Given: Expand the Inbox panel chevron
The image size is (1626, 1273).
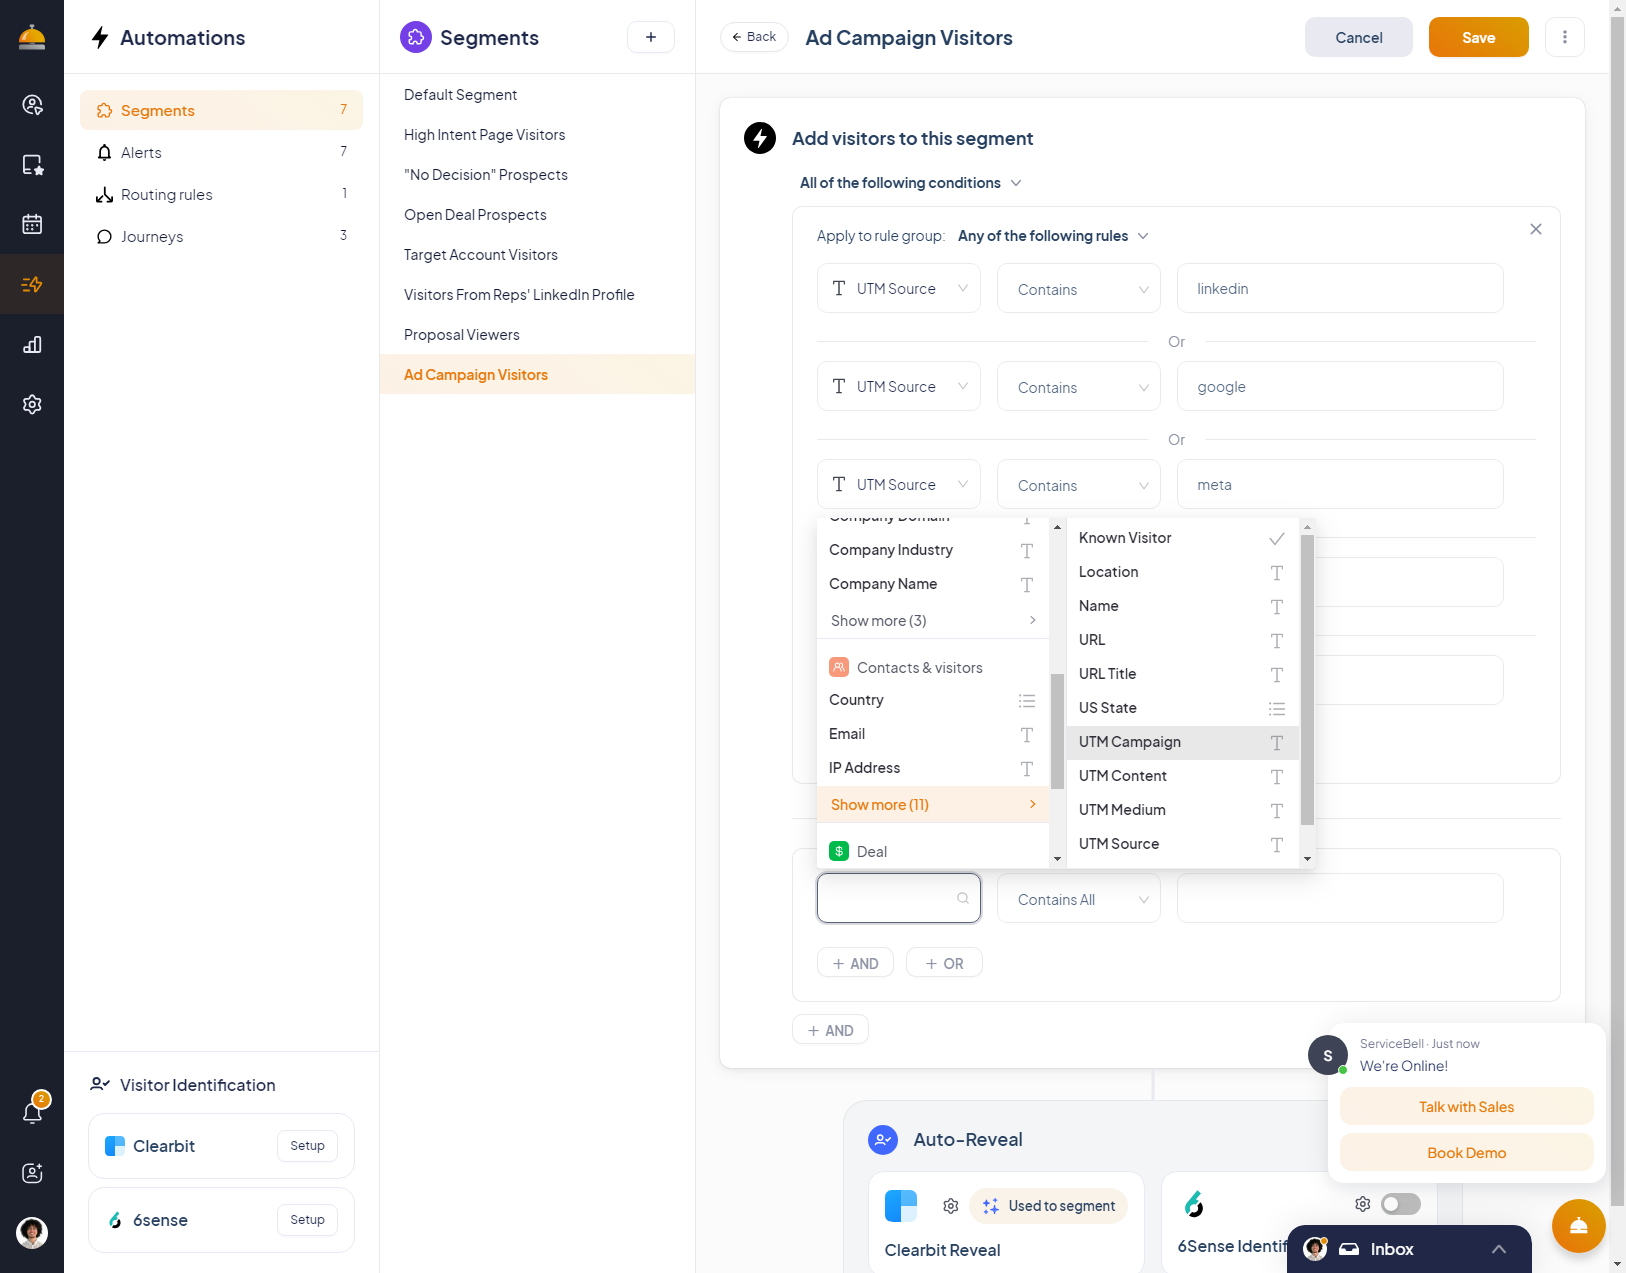Looking at the screenshot, I should (1498, 1249).
